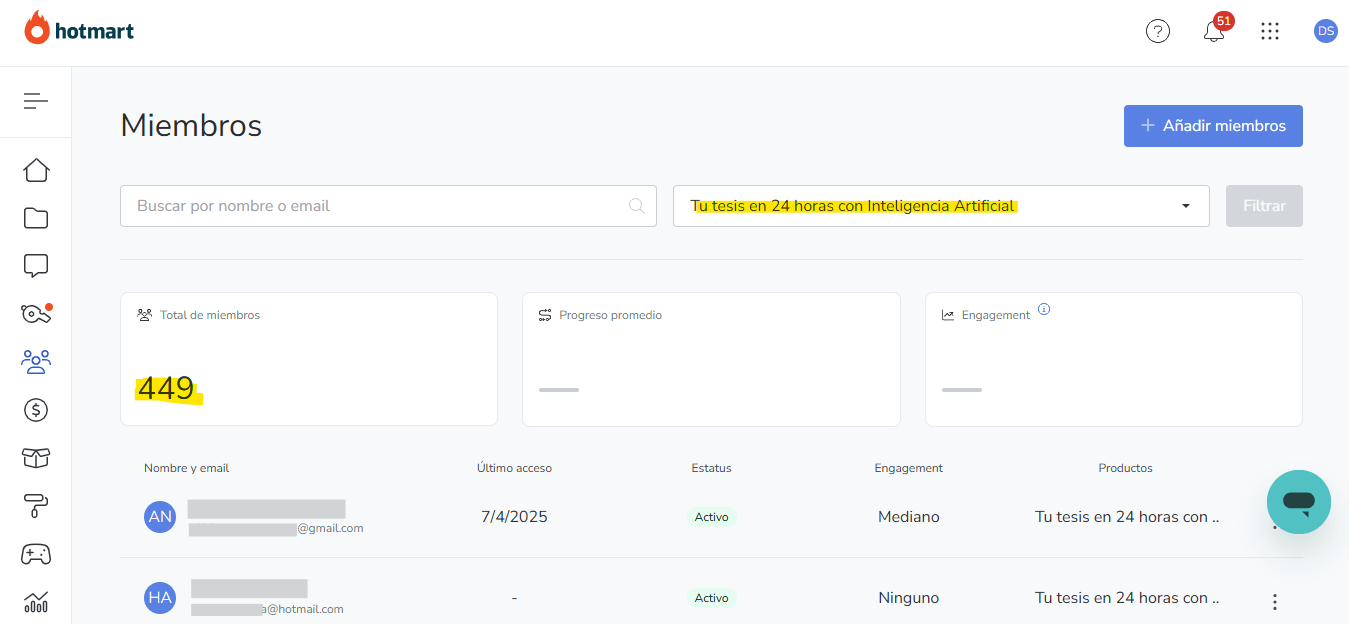
Task: Click product name in AN member row
Action: [1127, 517]
